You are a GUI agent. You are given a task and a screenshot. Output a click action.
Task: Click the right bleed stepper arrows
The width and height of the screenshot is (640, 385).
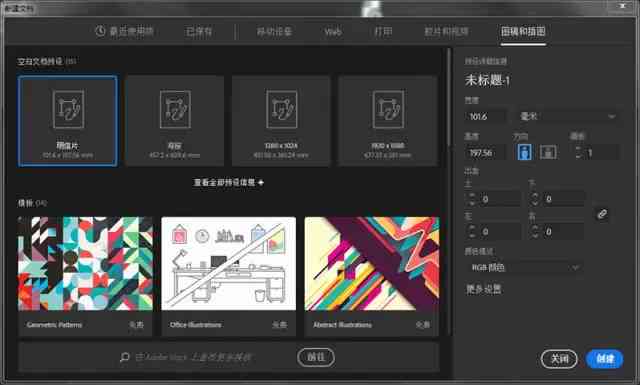535,231
